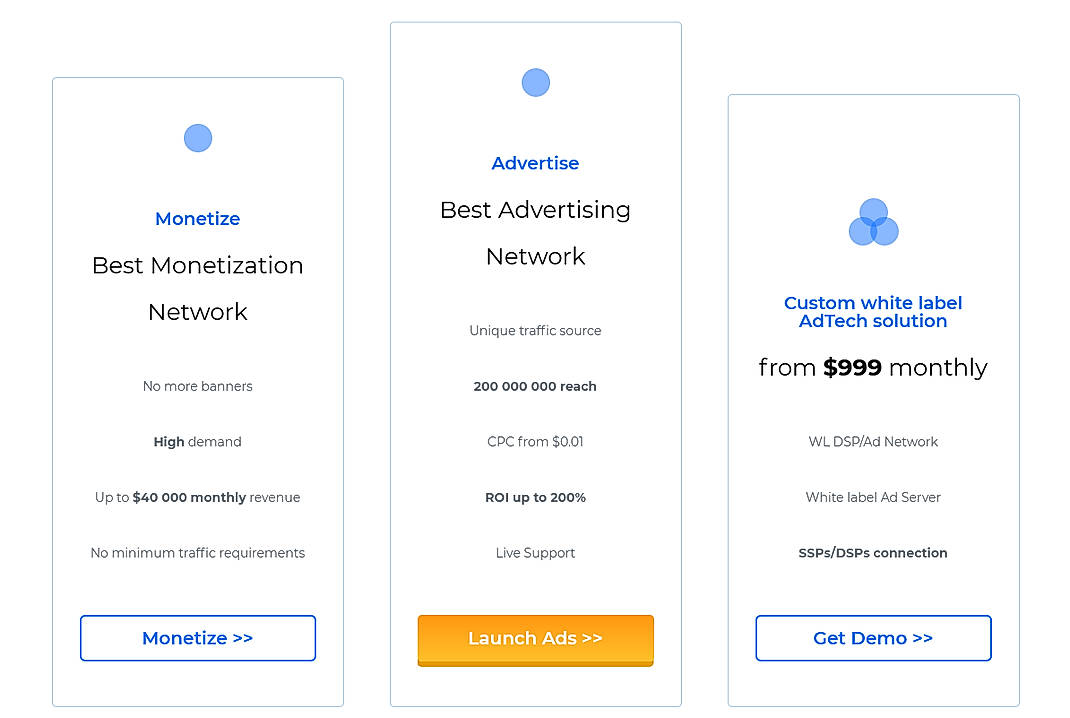Select the Best Monetization Network title
This screenshot has height=718, width=1070.
click(x=197, y=288)
